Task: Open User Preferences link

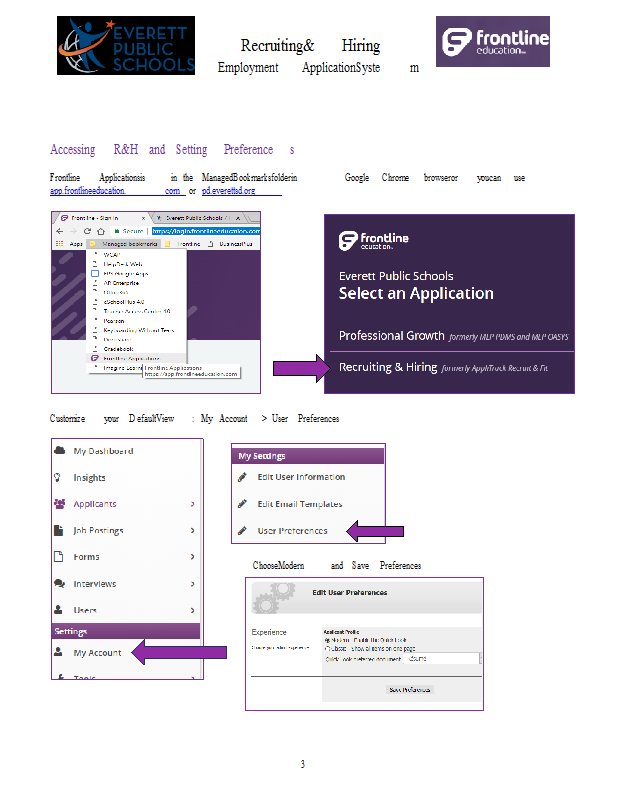Action: [x=292, y=531]
